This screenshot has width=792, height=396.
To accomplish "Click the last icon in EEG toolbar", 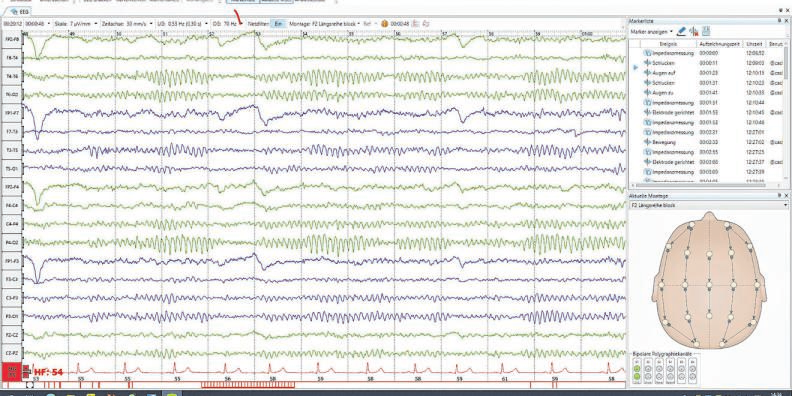I will [x=426, y=23].
